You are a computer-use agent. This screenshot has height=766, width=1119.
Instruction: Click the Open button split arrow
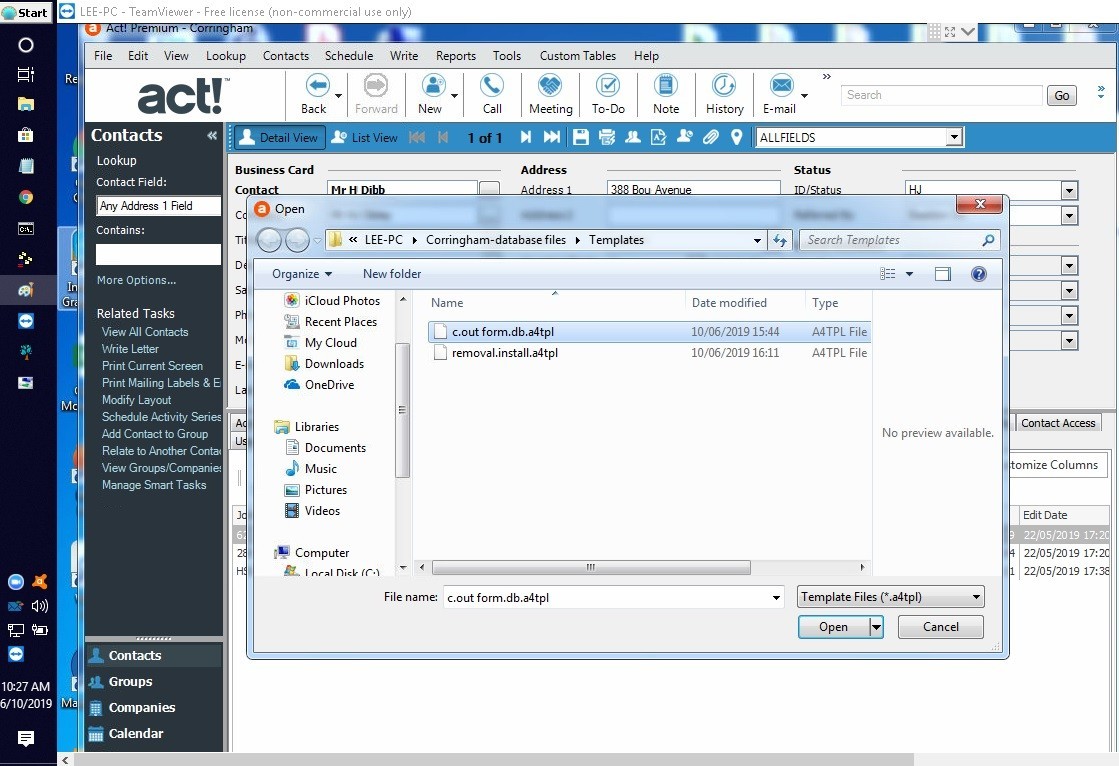click(876, 627)
